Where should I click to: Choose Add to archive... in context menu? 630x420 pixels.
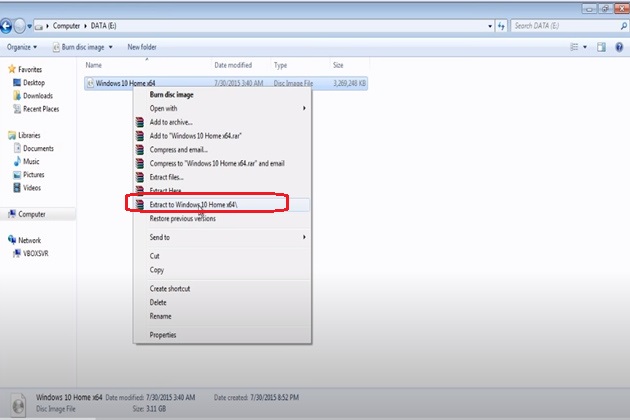point(222,122)
